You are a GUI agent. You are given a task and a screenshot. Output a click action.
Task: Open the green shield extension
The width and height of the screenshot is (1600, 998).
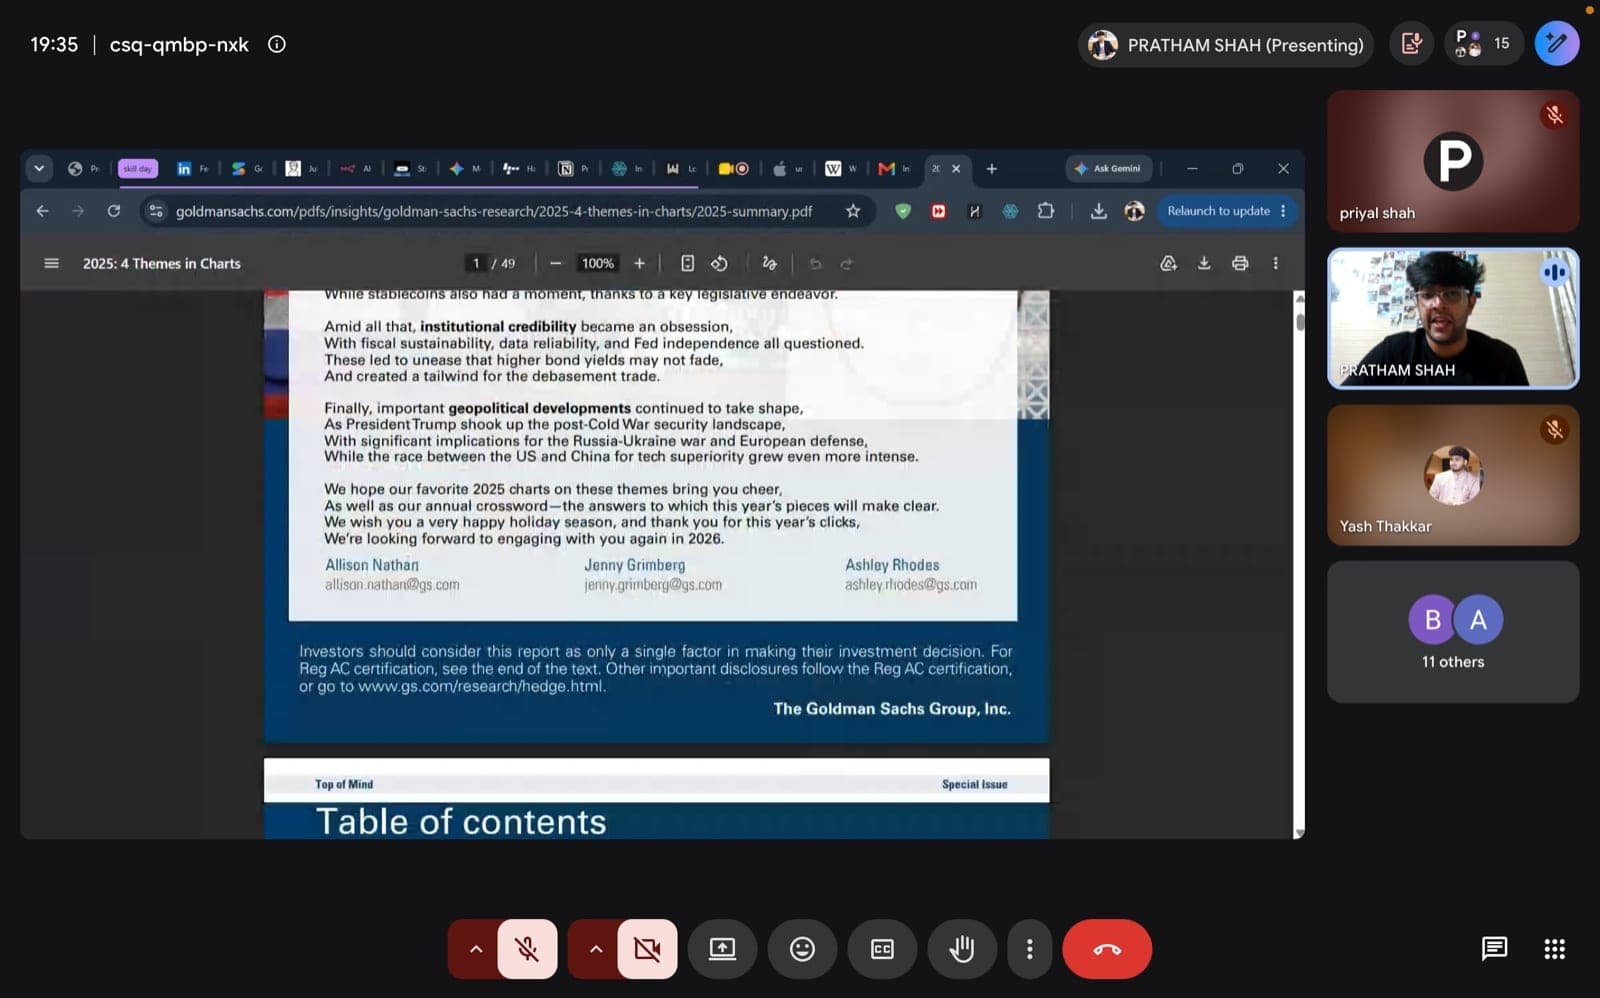(x=903, y=211)
